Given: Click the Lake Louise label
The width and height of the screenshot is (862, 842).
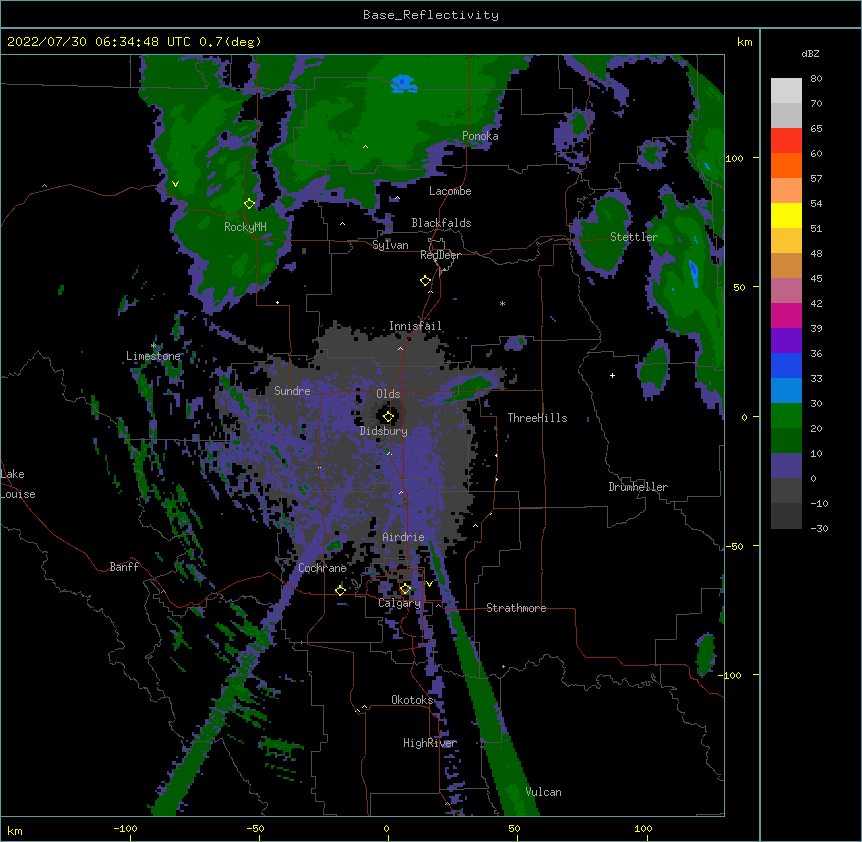Looking at the screenshot, I should pyautogui.click(x=18, y=484).
